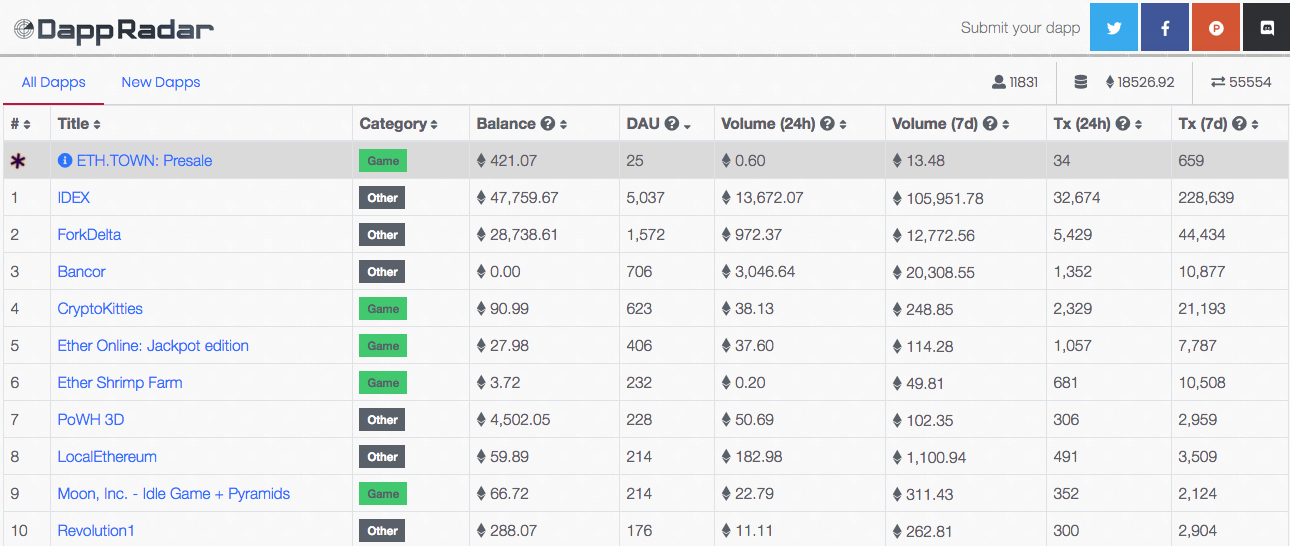Viewport: 1290px width, 546px height.
Task: Click CryptoKitties Tx (7d) value 21,193
Action: pyautogui.click(x=1201, y=309)
